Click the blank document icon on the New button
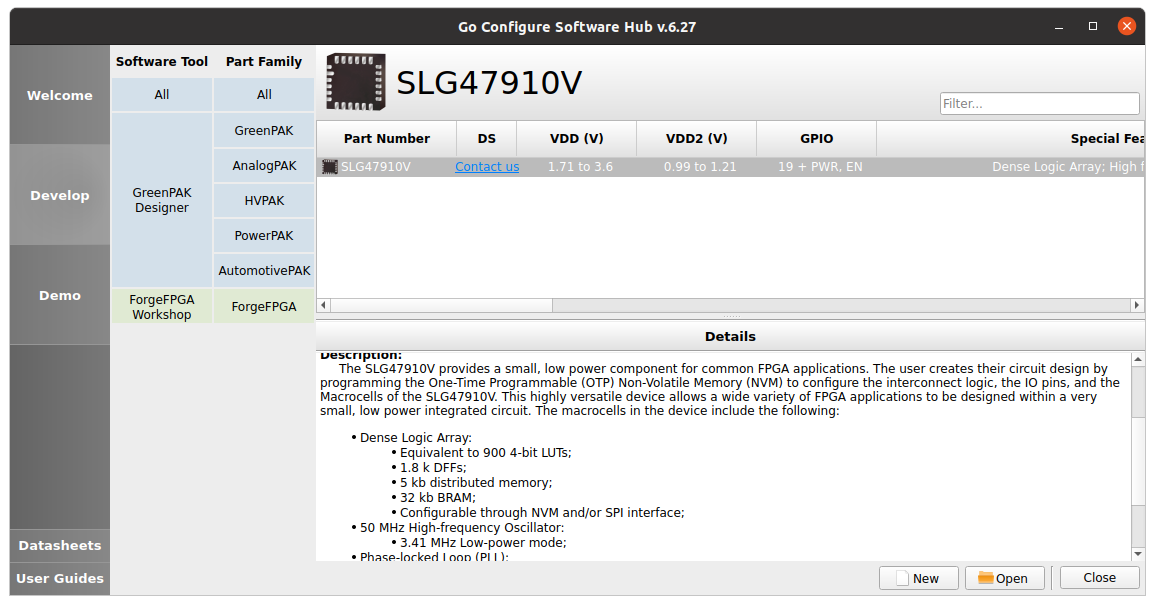Screen dimensions: 1155x605 coord(902,578)
